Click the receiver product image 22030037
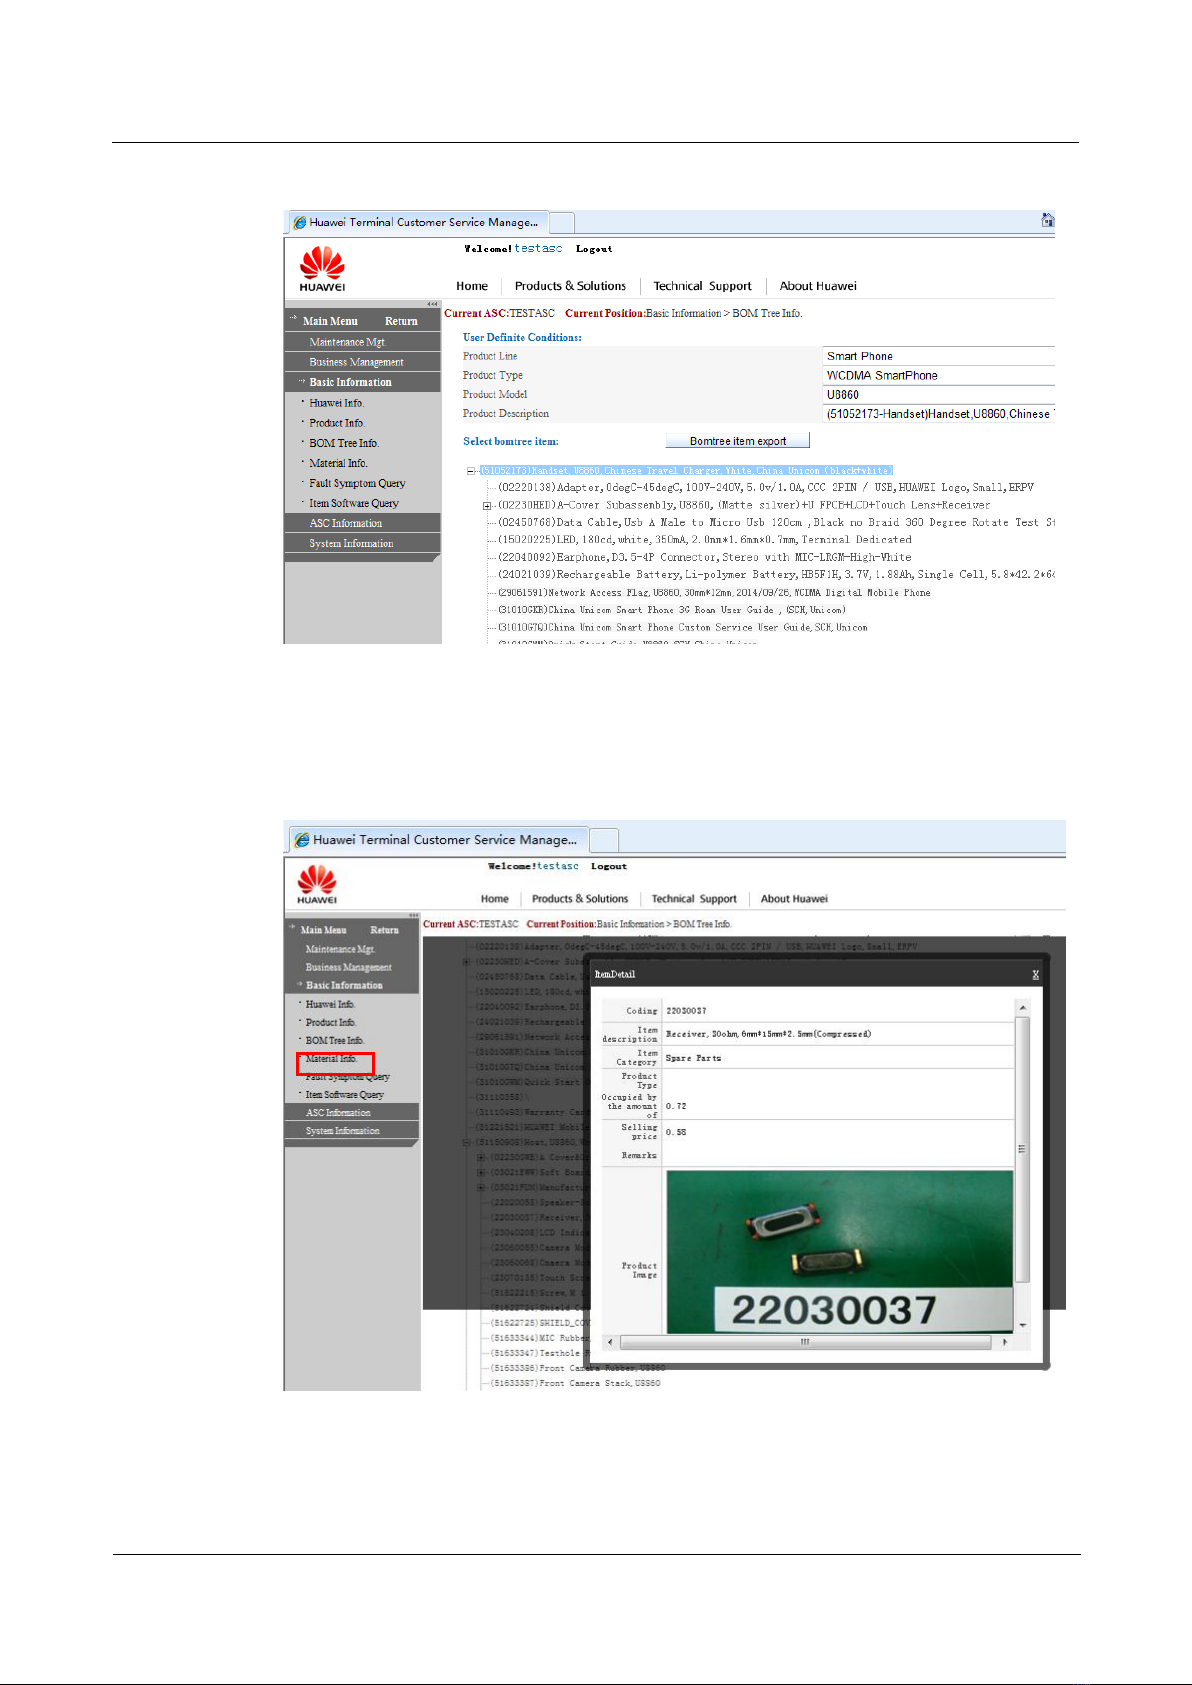Image resolution: width=1192 pixels, height=1685 pixels. (x=840, y=1252)
